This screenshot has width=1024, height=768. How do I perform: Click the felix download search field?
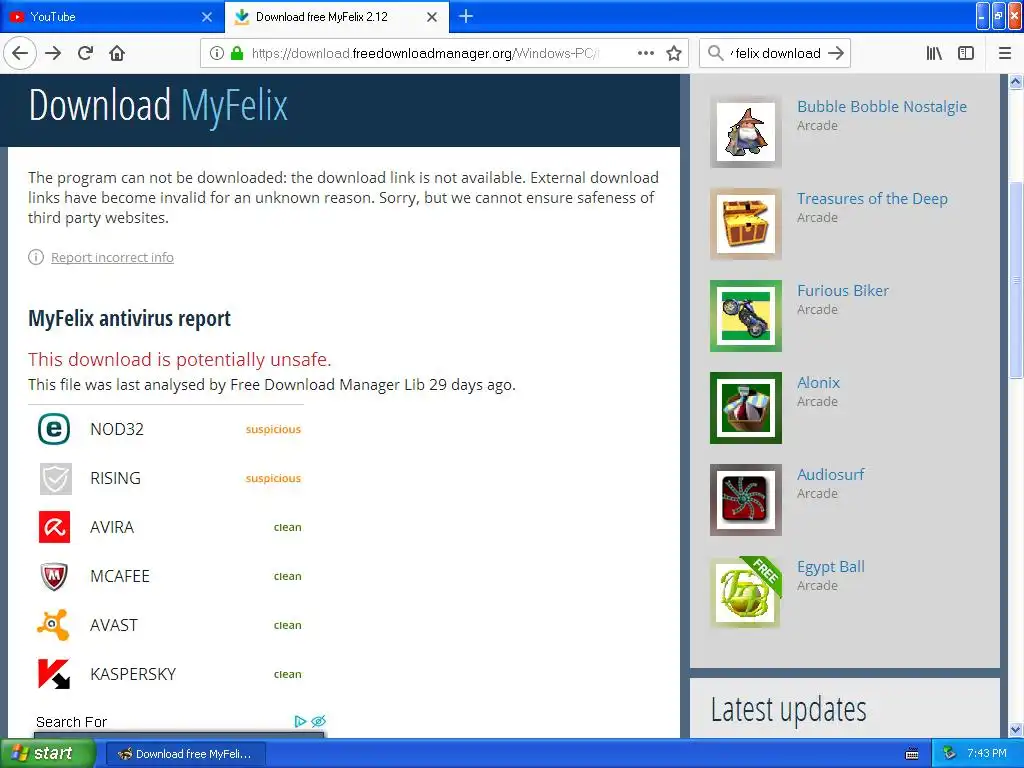[775, 53]
